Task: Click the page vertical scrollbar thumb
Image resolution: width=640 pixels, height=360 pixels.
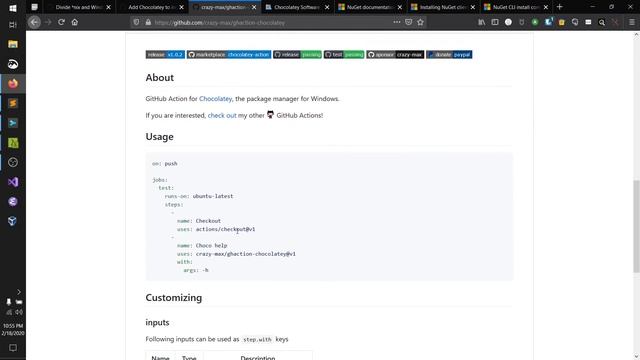Action: 636,226
